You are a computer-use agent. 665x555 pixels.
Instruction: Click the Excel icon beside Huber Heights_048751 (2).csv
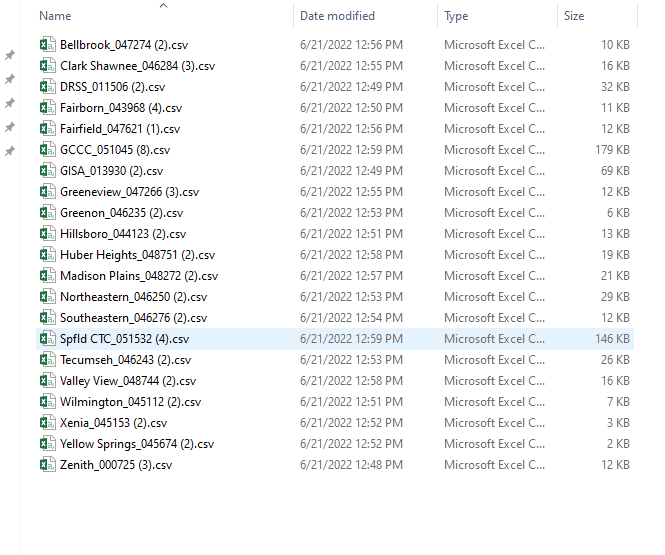coord(48,254)
